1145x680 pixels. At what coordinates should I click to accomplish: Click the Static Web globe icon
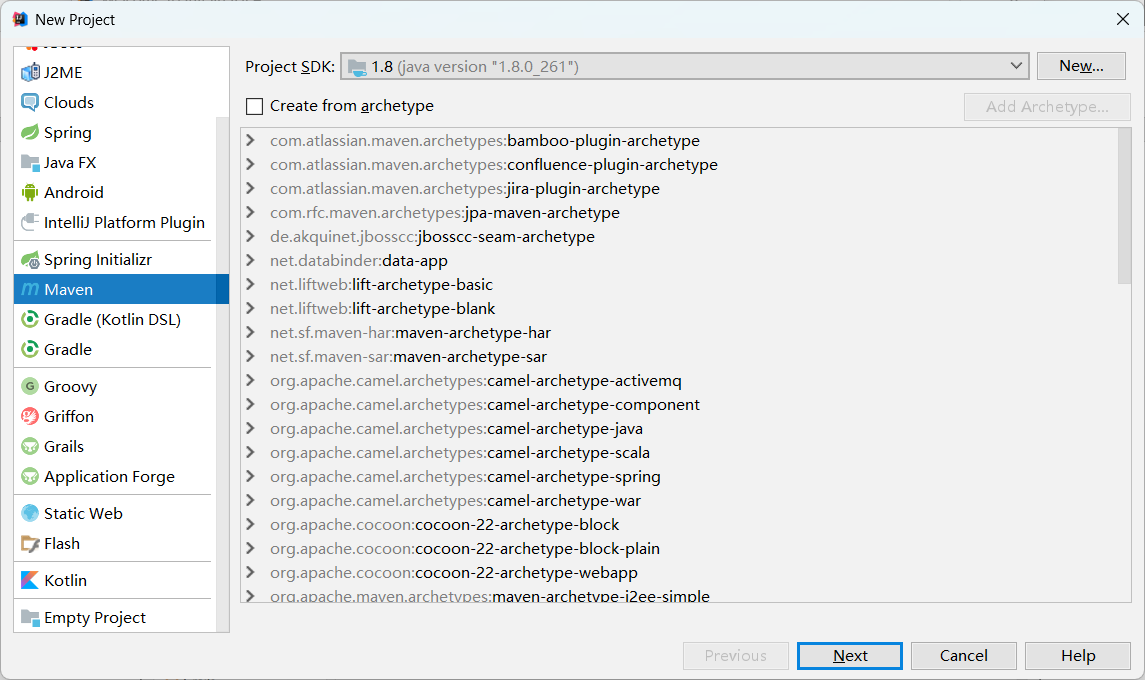(x=30, y=513)
